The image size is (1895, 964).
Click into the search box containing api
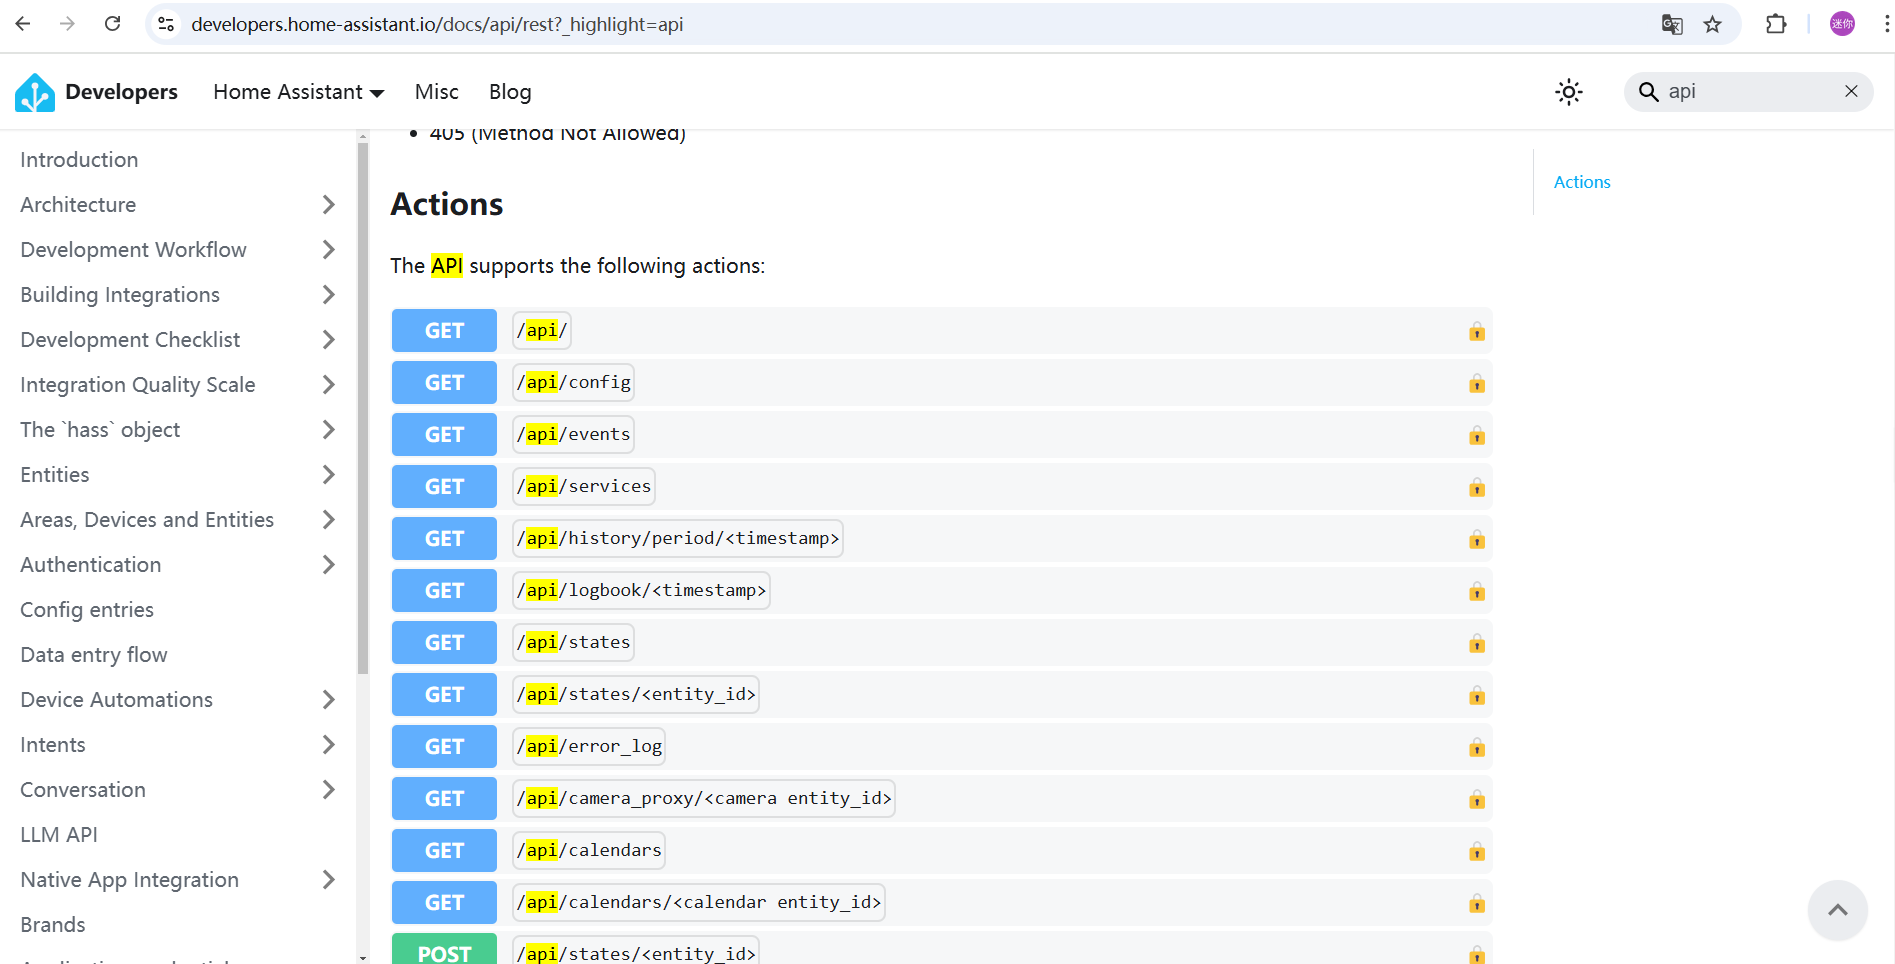point(1750,92)
